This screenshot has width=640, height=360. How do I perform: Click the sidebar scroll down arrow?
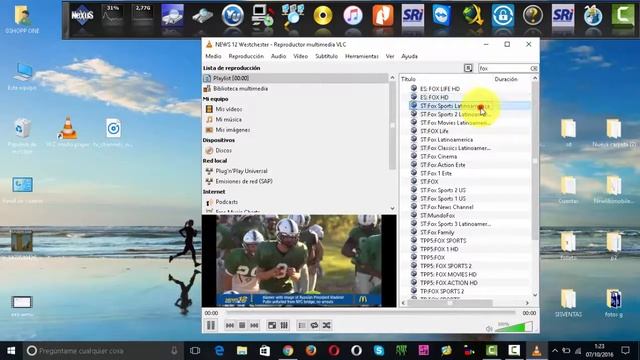point(392,209)
